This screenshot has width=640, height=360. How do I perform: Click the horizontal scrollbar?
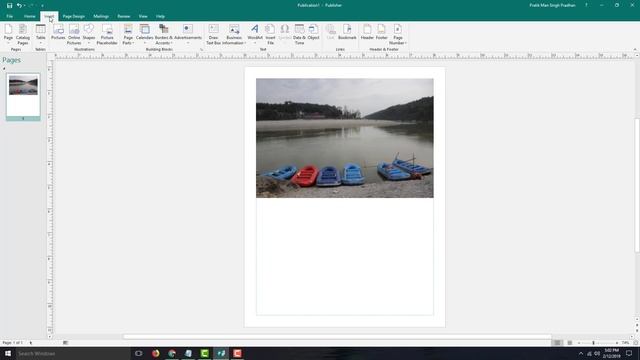(337, 337)
